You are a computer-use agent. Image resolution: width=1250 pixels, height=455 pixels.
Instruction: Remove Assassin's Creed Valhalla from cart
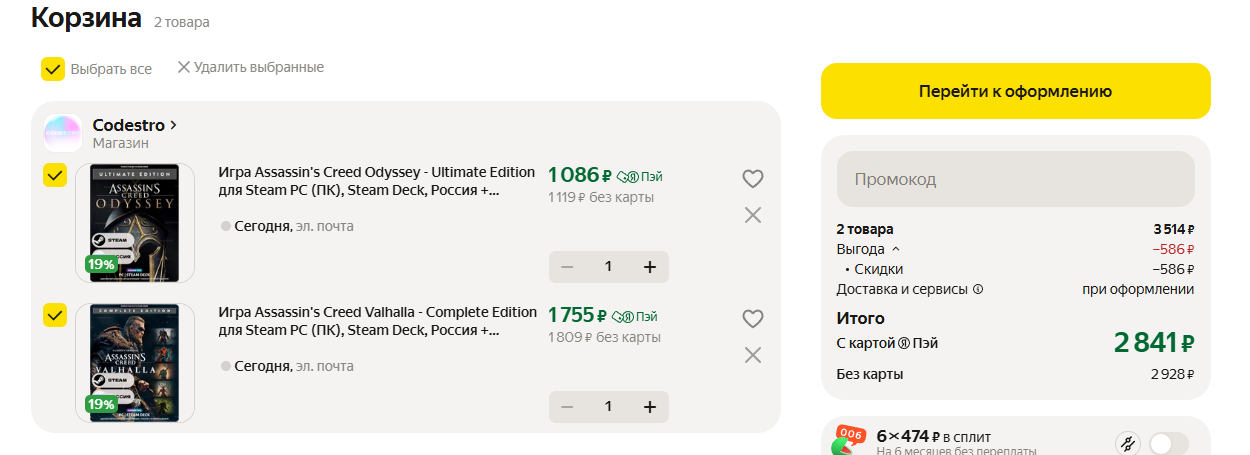point(753,355)
